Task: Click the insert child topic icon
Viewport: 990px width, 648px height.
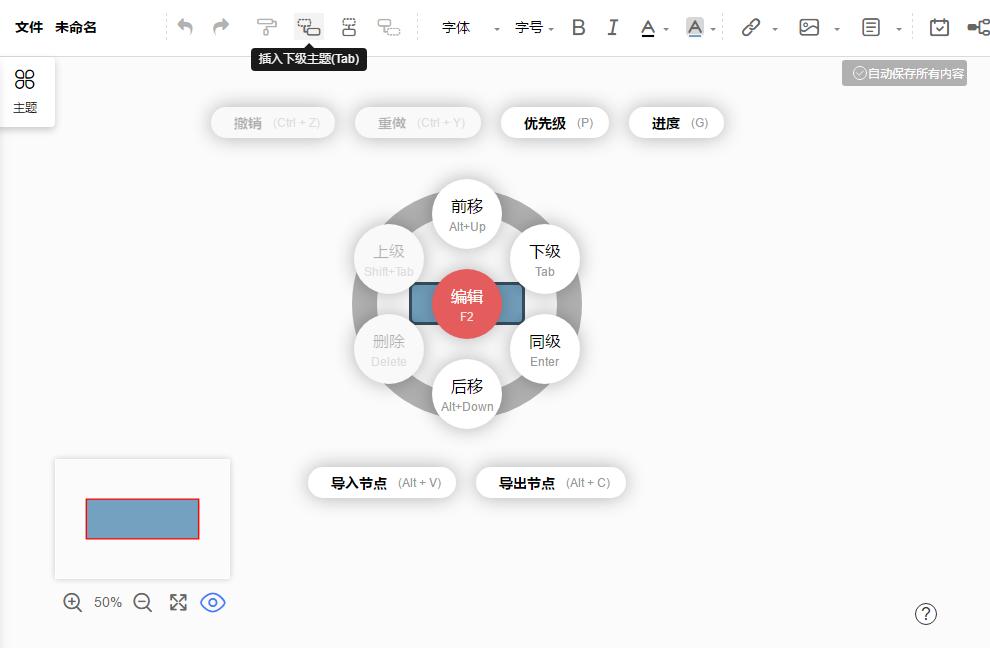Action: tap(309, 27)
